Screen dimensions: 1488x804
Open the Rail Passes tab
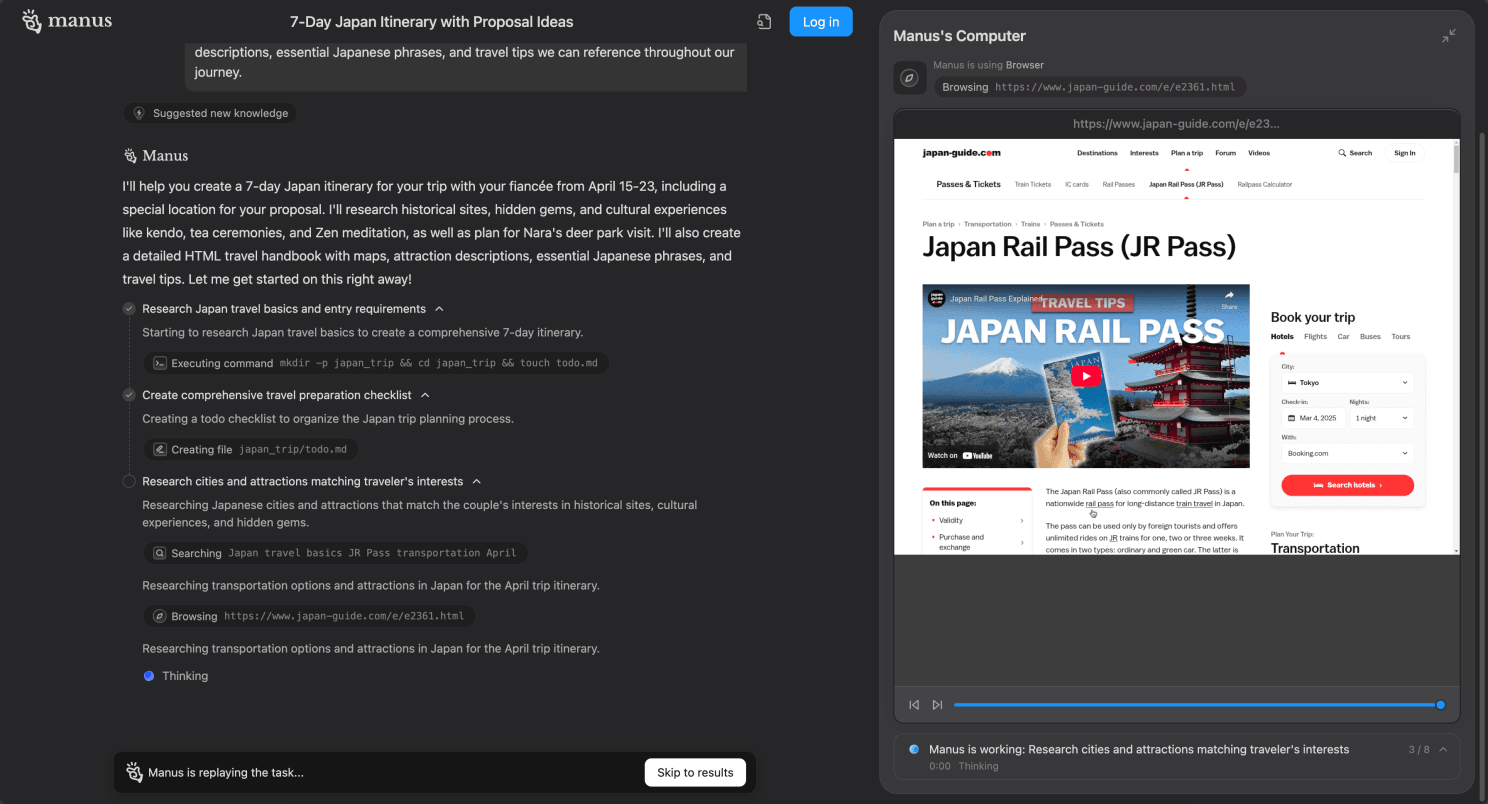[x=1118, y=184]
